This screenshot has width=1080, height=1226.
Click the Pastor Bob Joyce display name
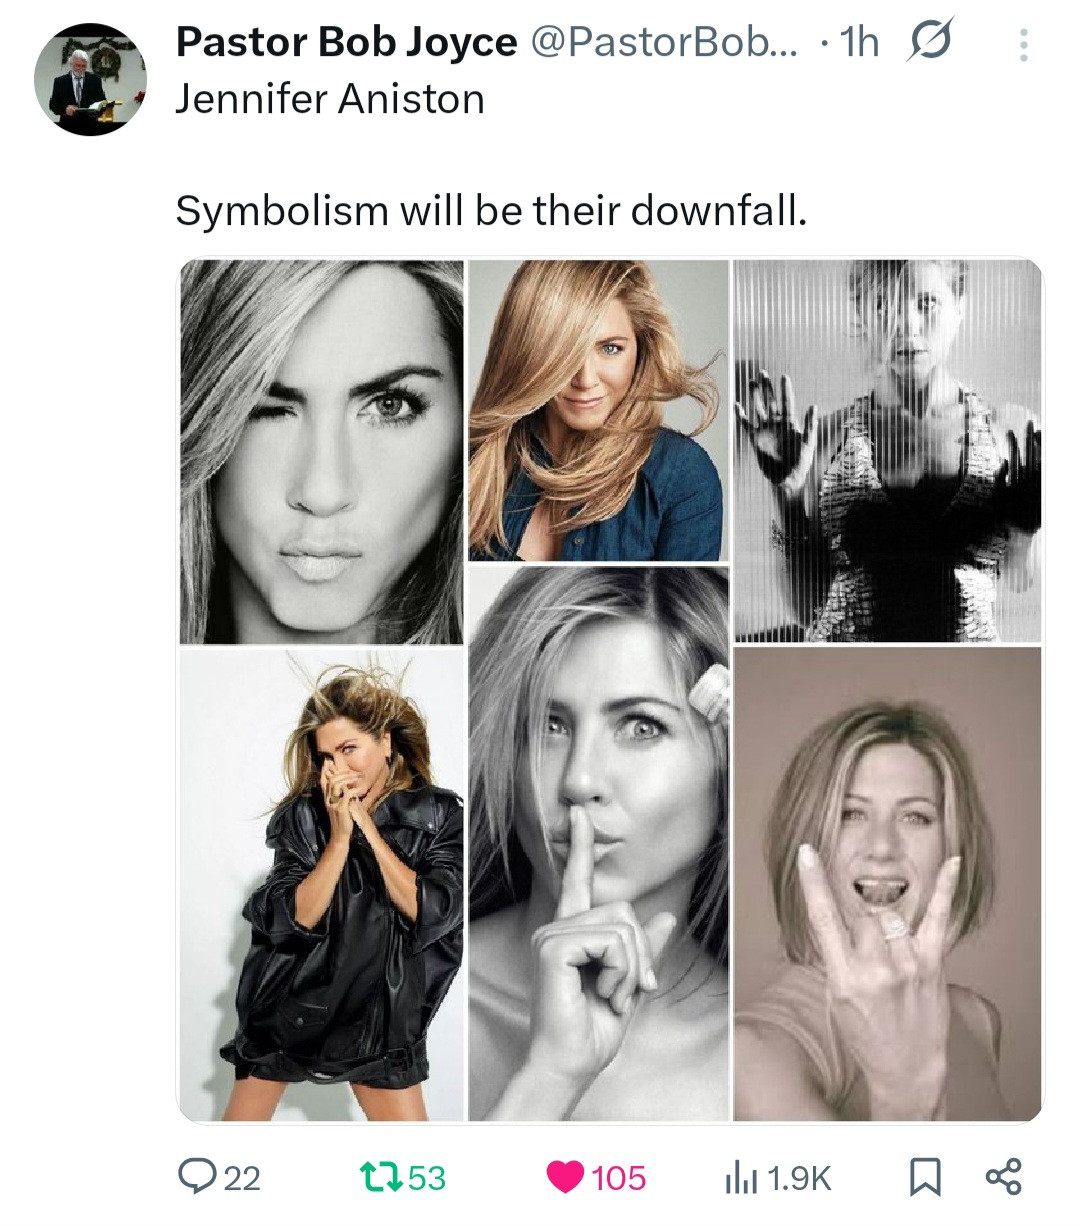[346, 42]
